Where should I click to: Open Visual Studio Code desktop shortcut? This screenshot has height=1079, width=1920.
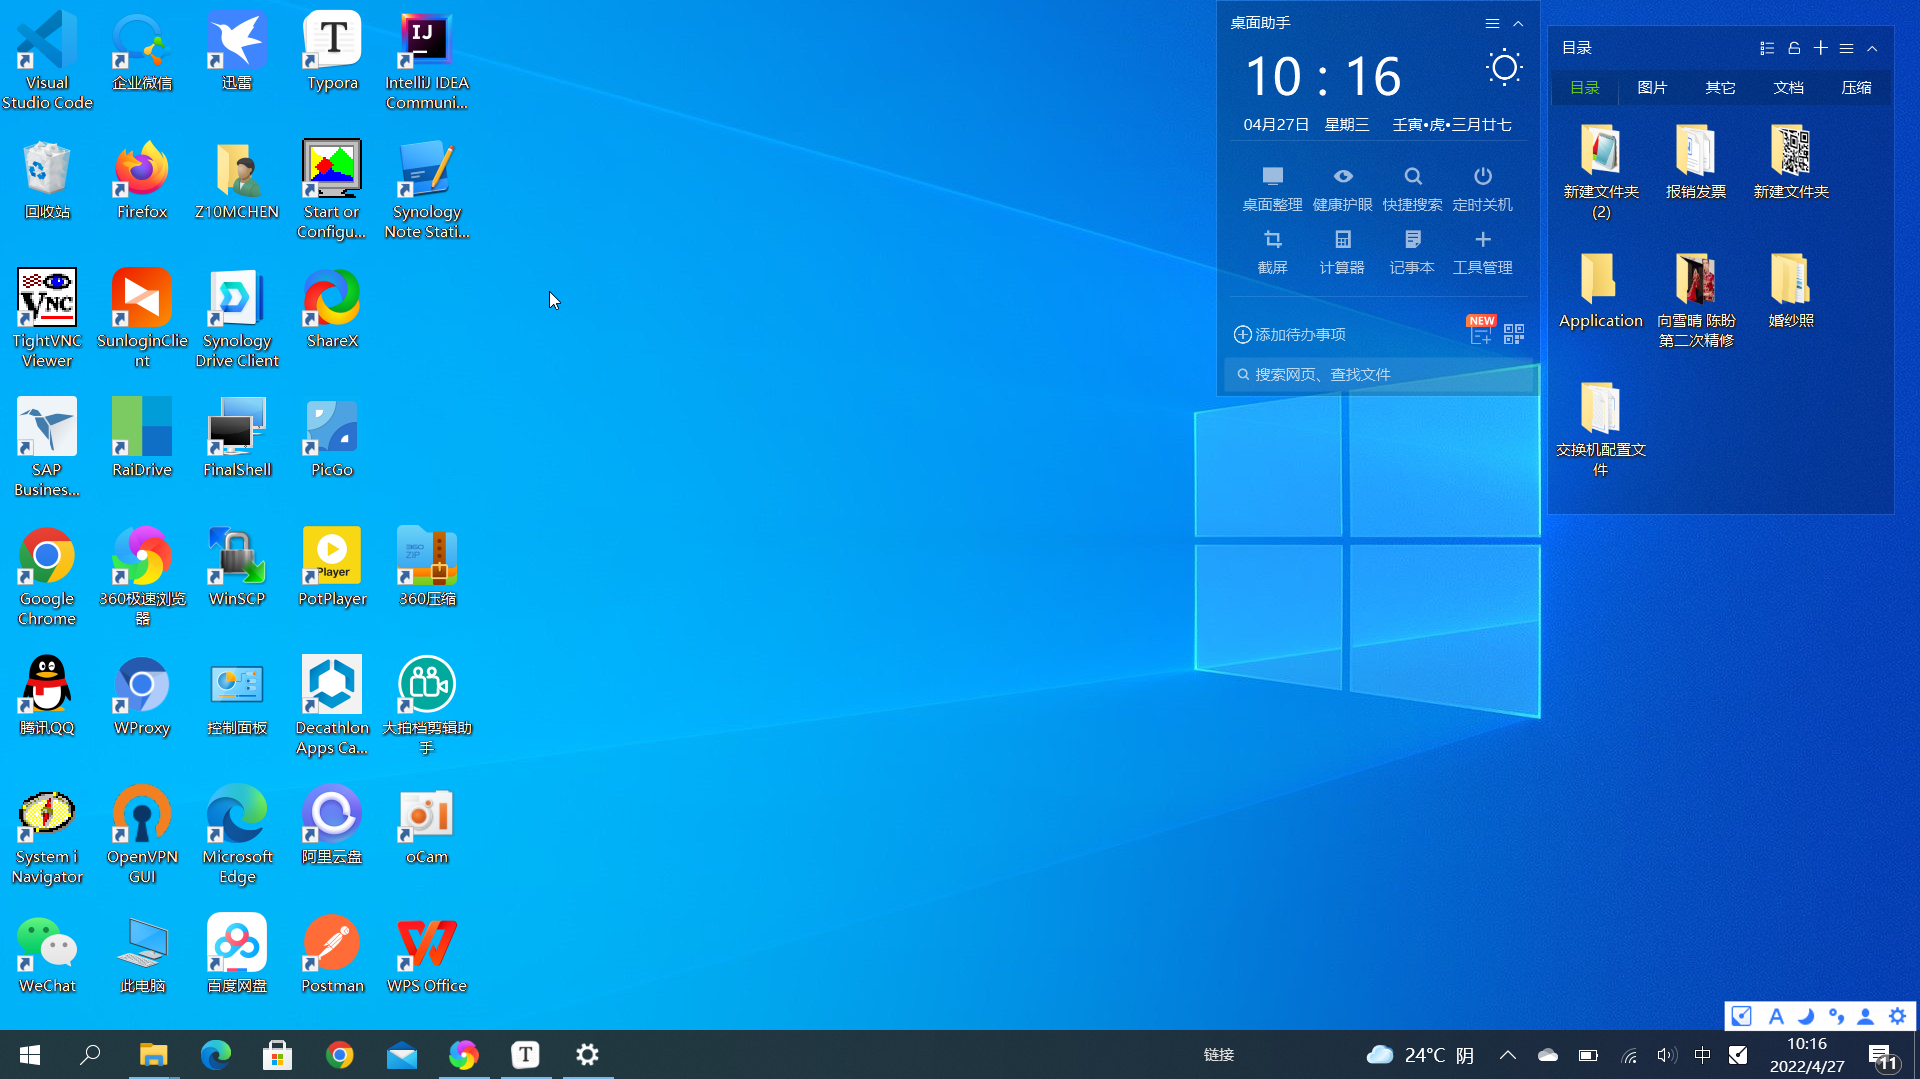coord(47,60)
